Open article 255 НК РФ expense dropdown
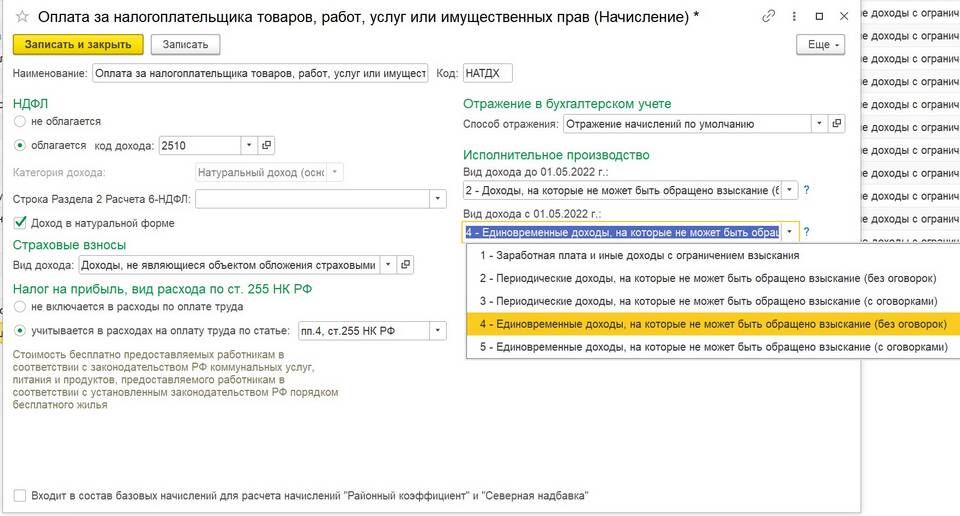960x516 pixels. pyautogui.click(x=437, y=331)
